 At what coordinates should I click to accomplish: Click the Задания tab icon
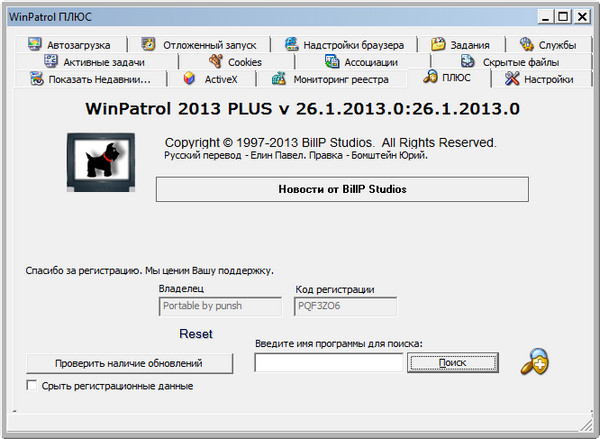pos(438,44)
